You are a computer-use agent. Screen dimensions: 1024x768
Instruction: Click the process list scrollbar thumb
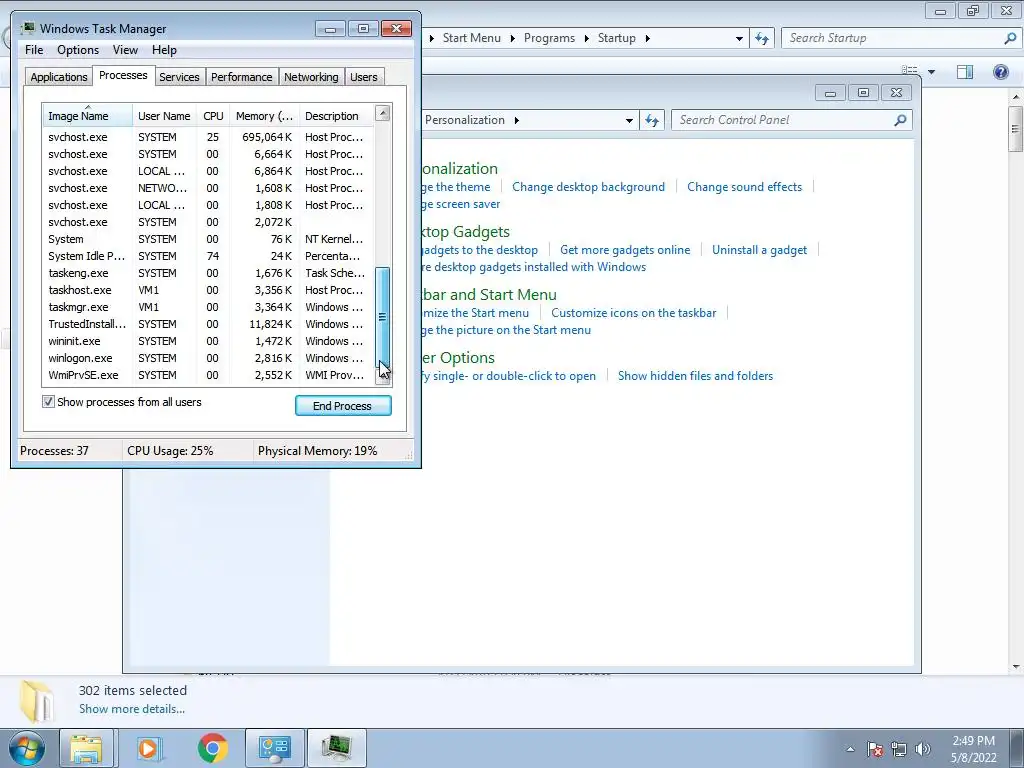coord(383,317)
